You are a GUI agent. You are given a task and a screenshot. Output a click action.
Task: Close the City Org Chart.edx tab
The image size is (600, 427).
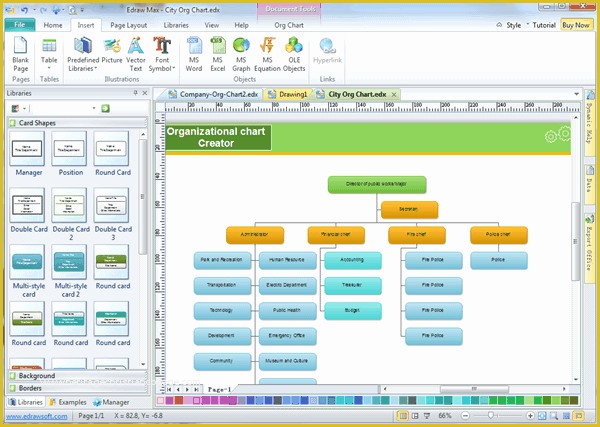pos(394,95)
